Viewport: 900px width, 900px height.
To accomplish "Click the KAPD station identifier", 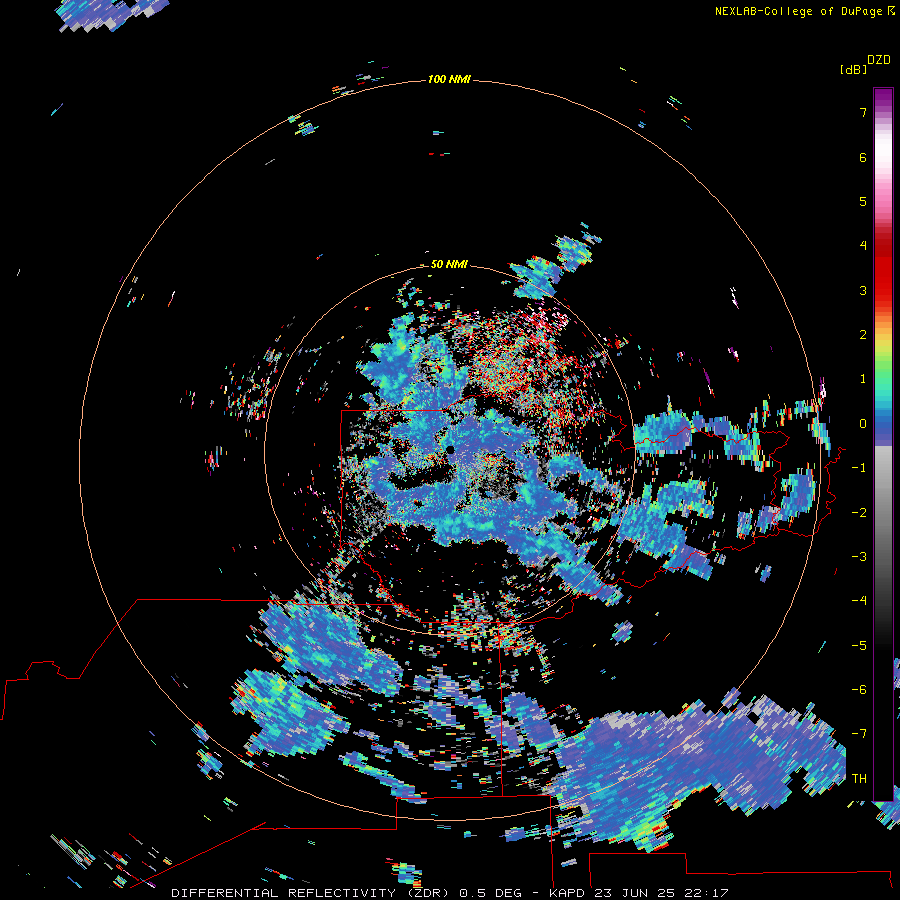I will (567, 893).
